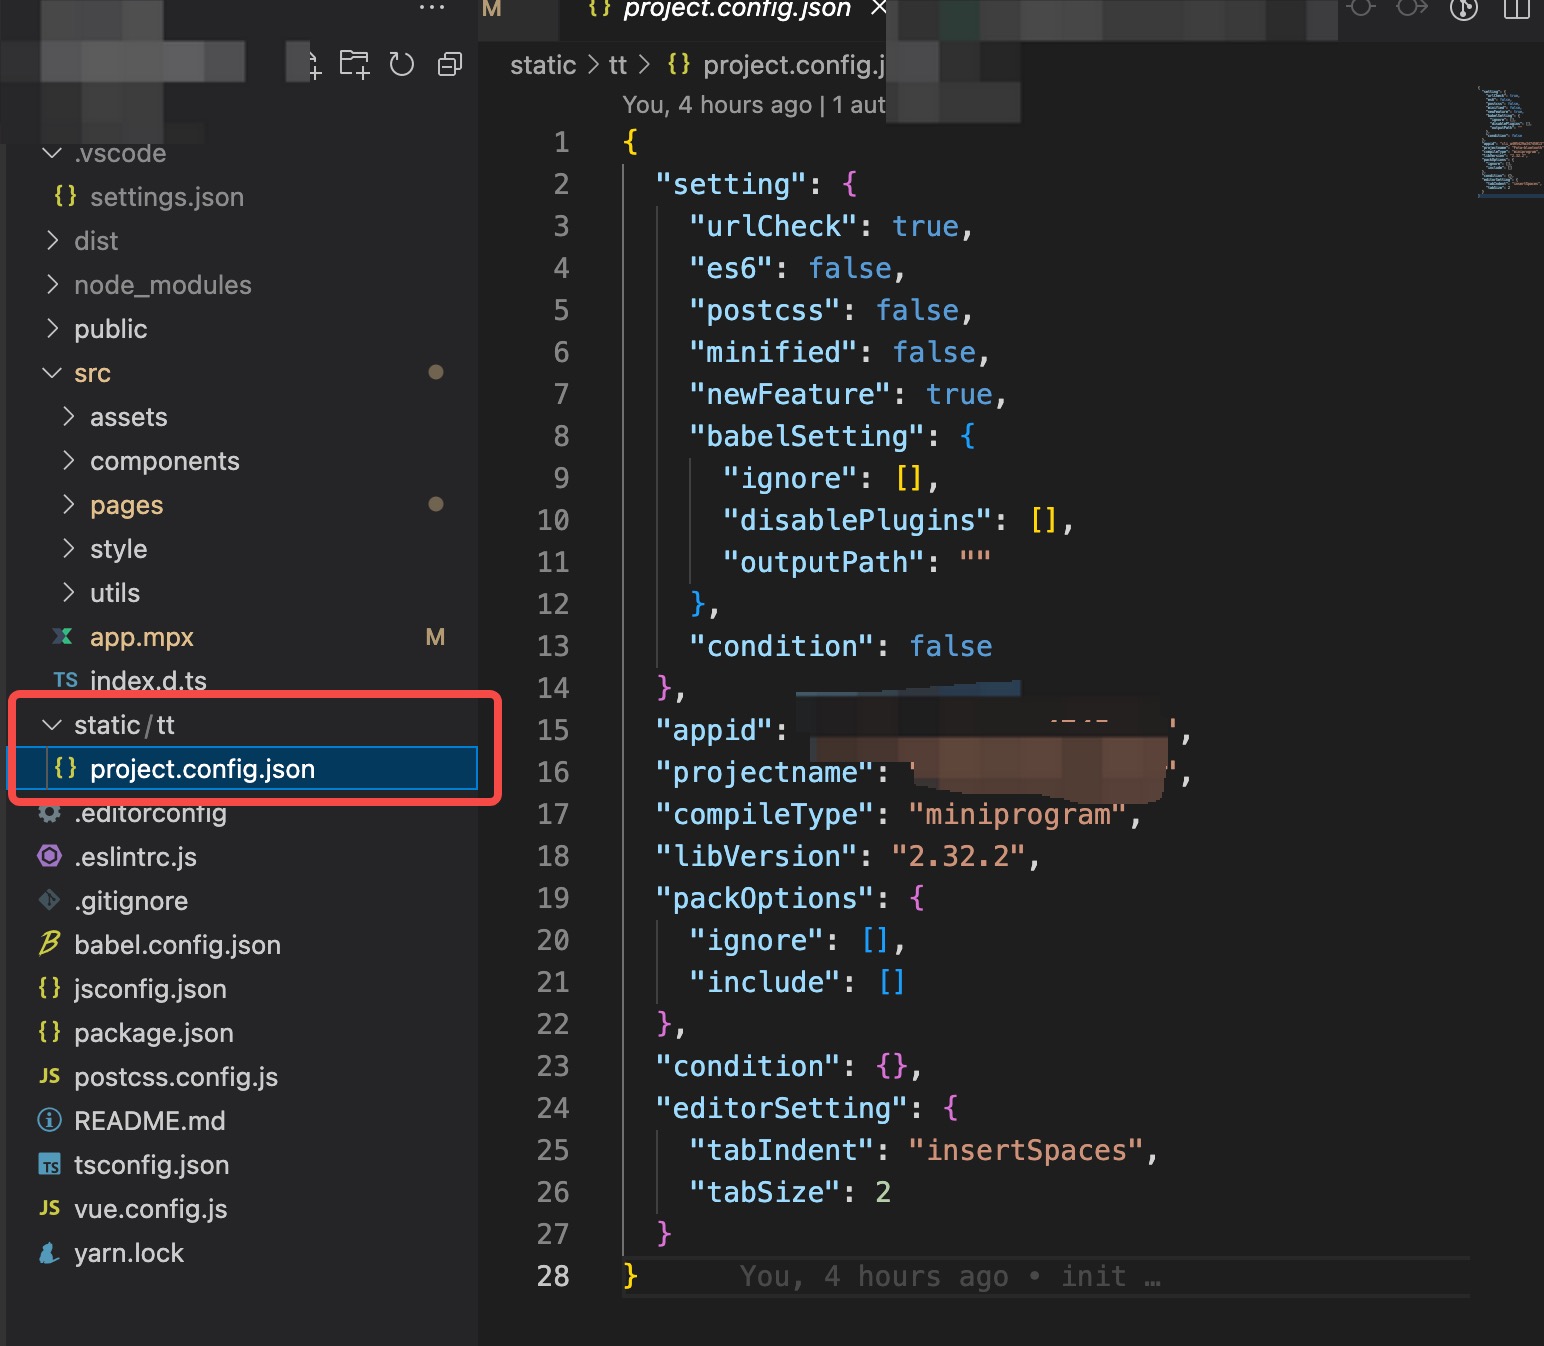Click the "projectname" key on line 16

[x=765, y=772]
